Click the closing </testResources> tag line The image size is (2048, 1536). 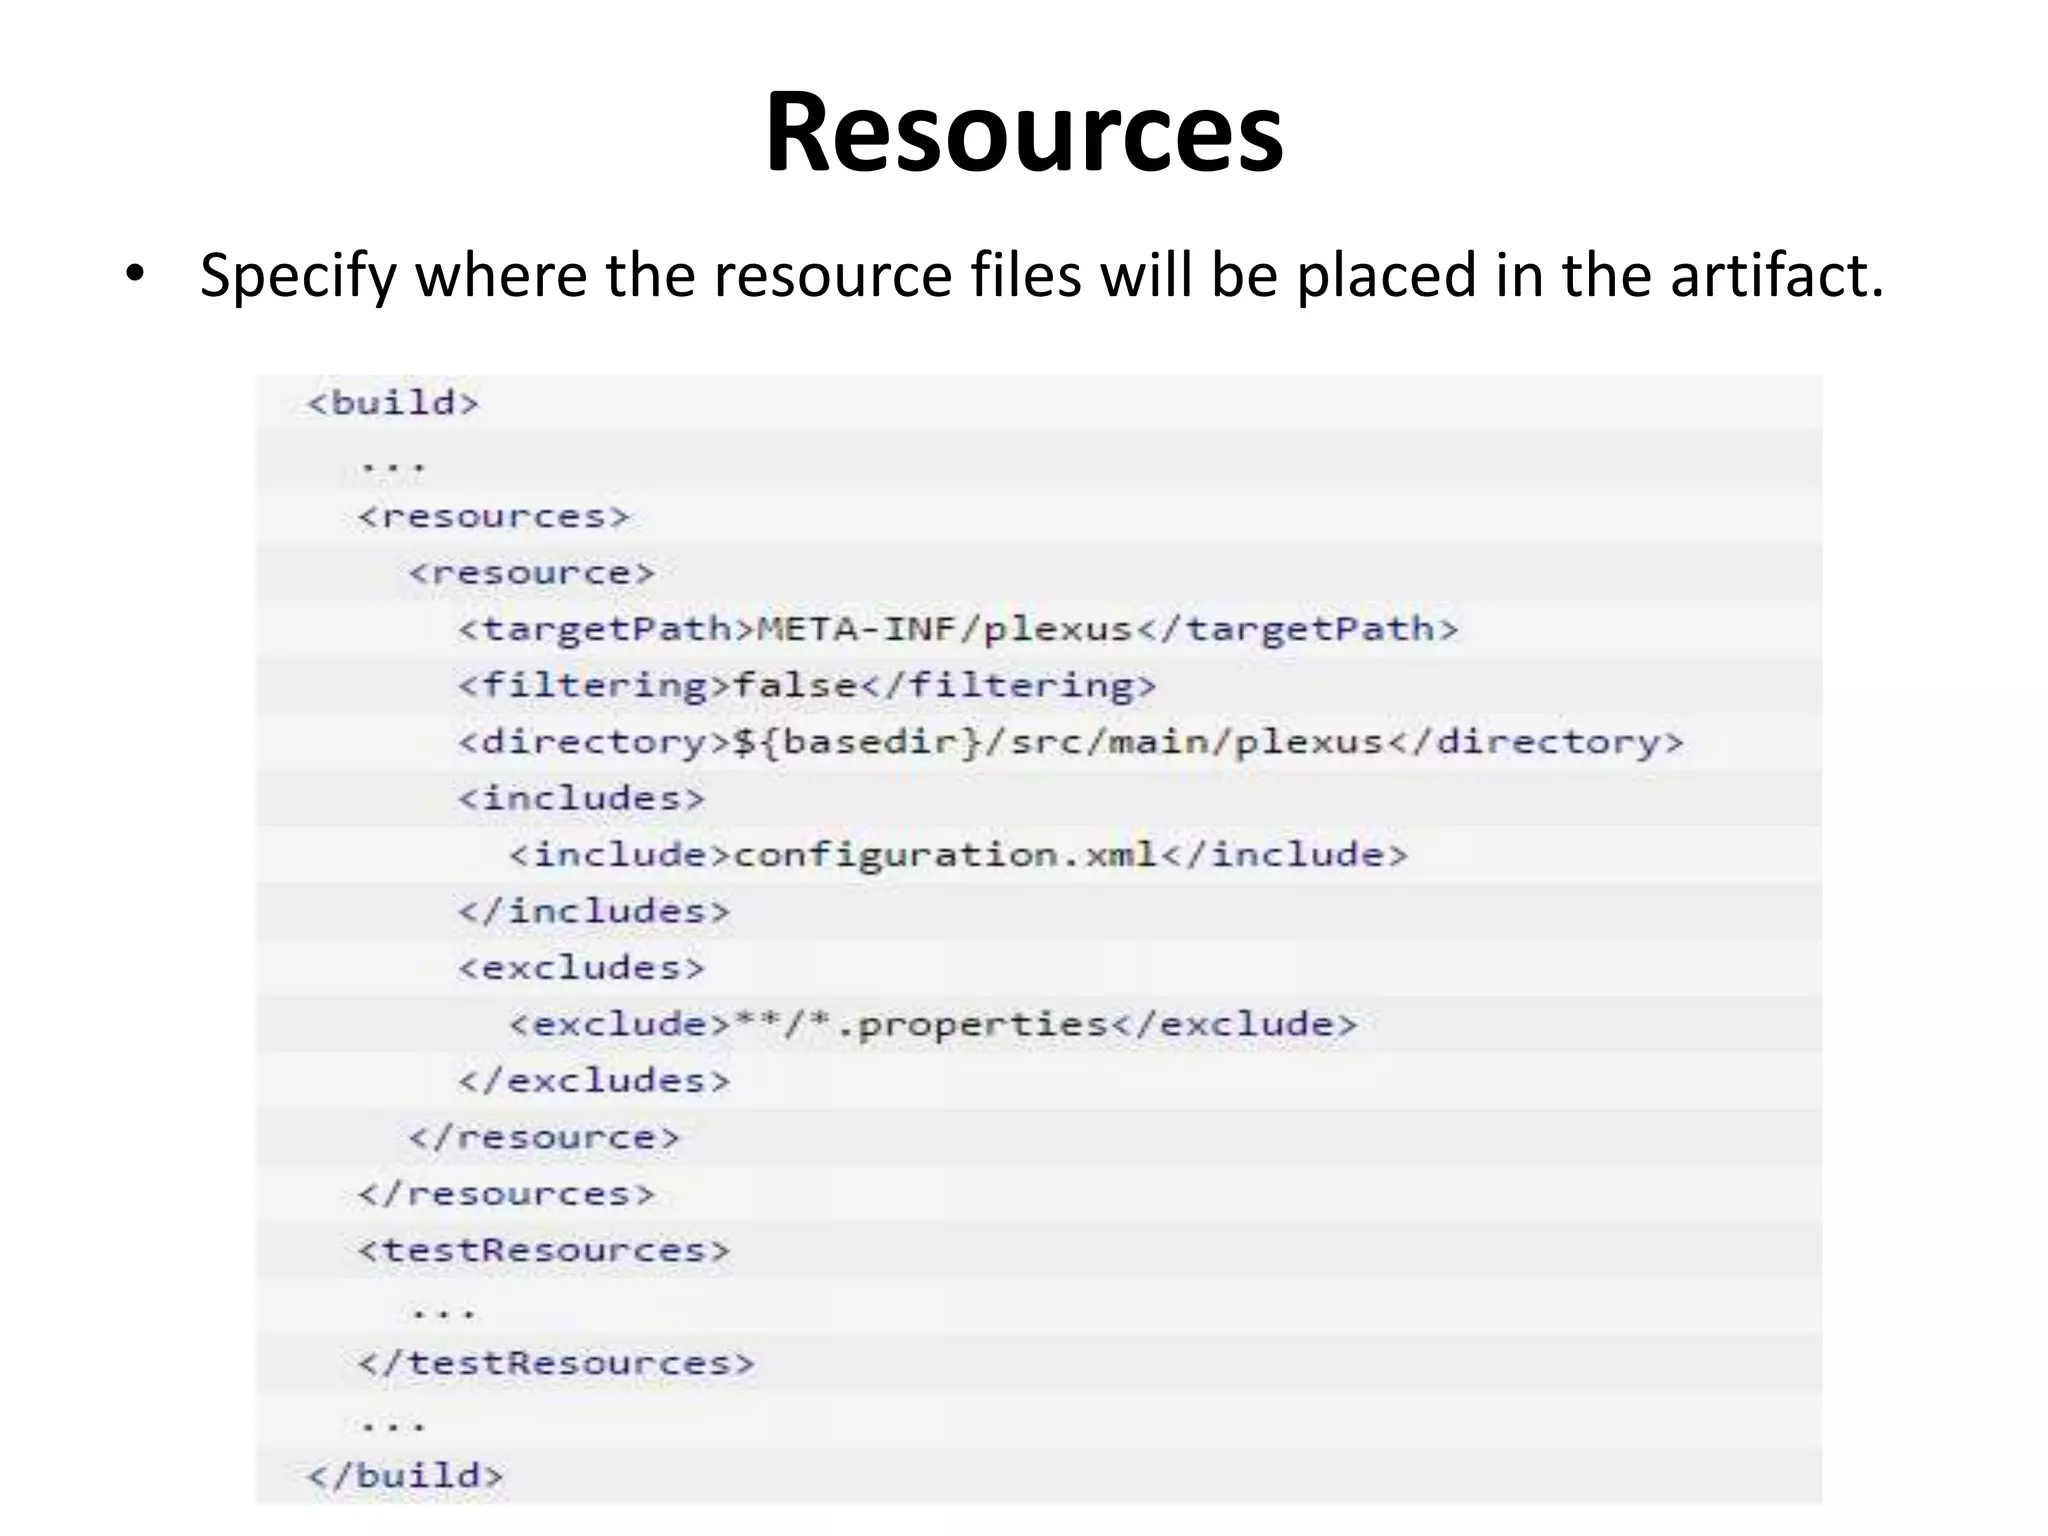click(x=557, y=1364)
